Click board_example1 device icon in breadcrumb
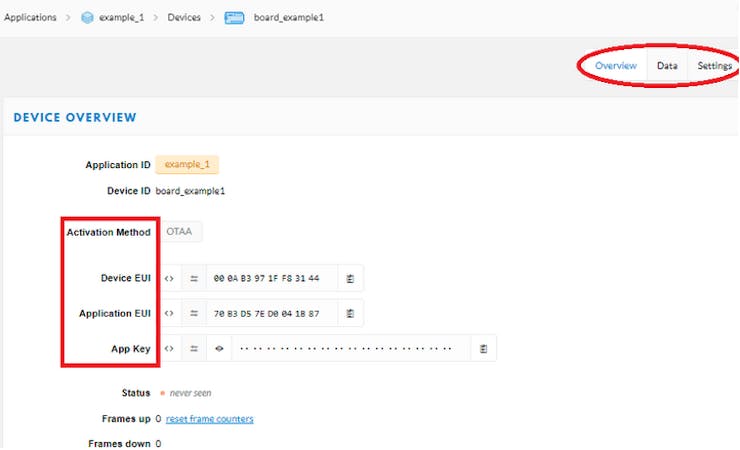The width and height of the screenshot is (740, 450). coord(234,18)
